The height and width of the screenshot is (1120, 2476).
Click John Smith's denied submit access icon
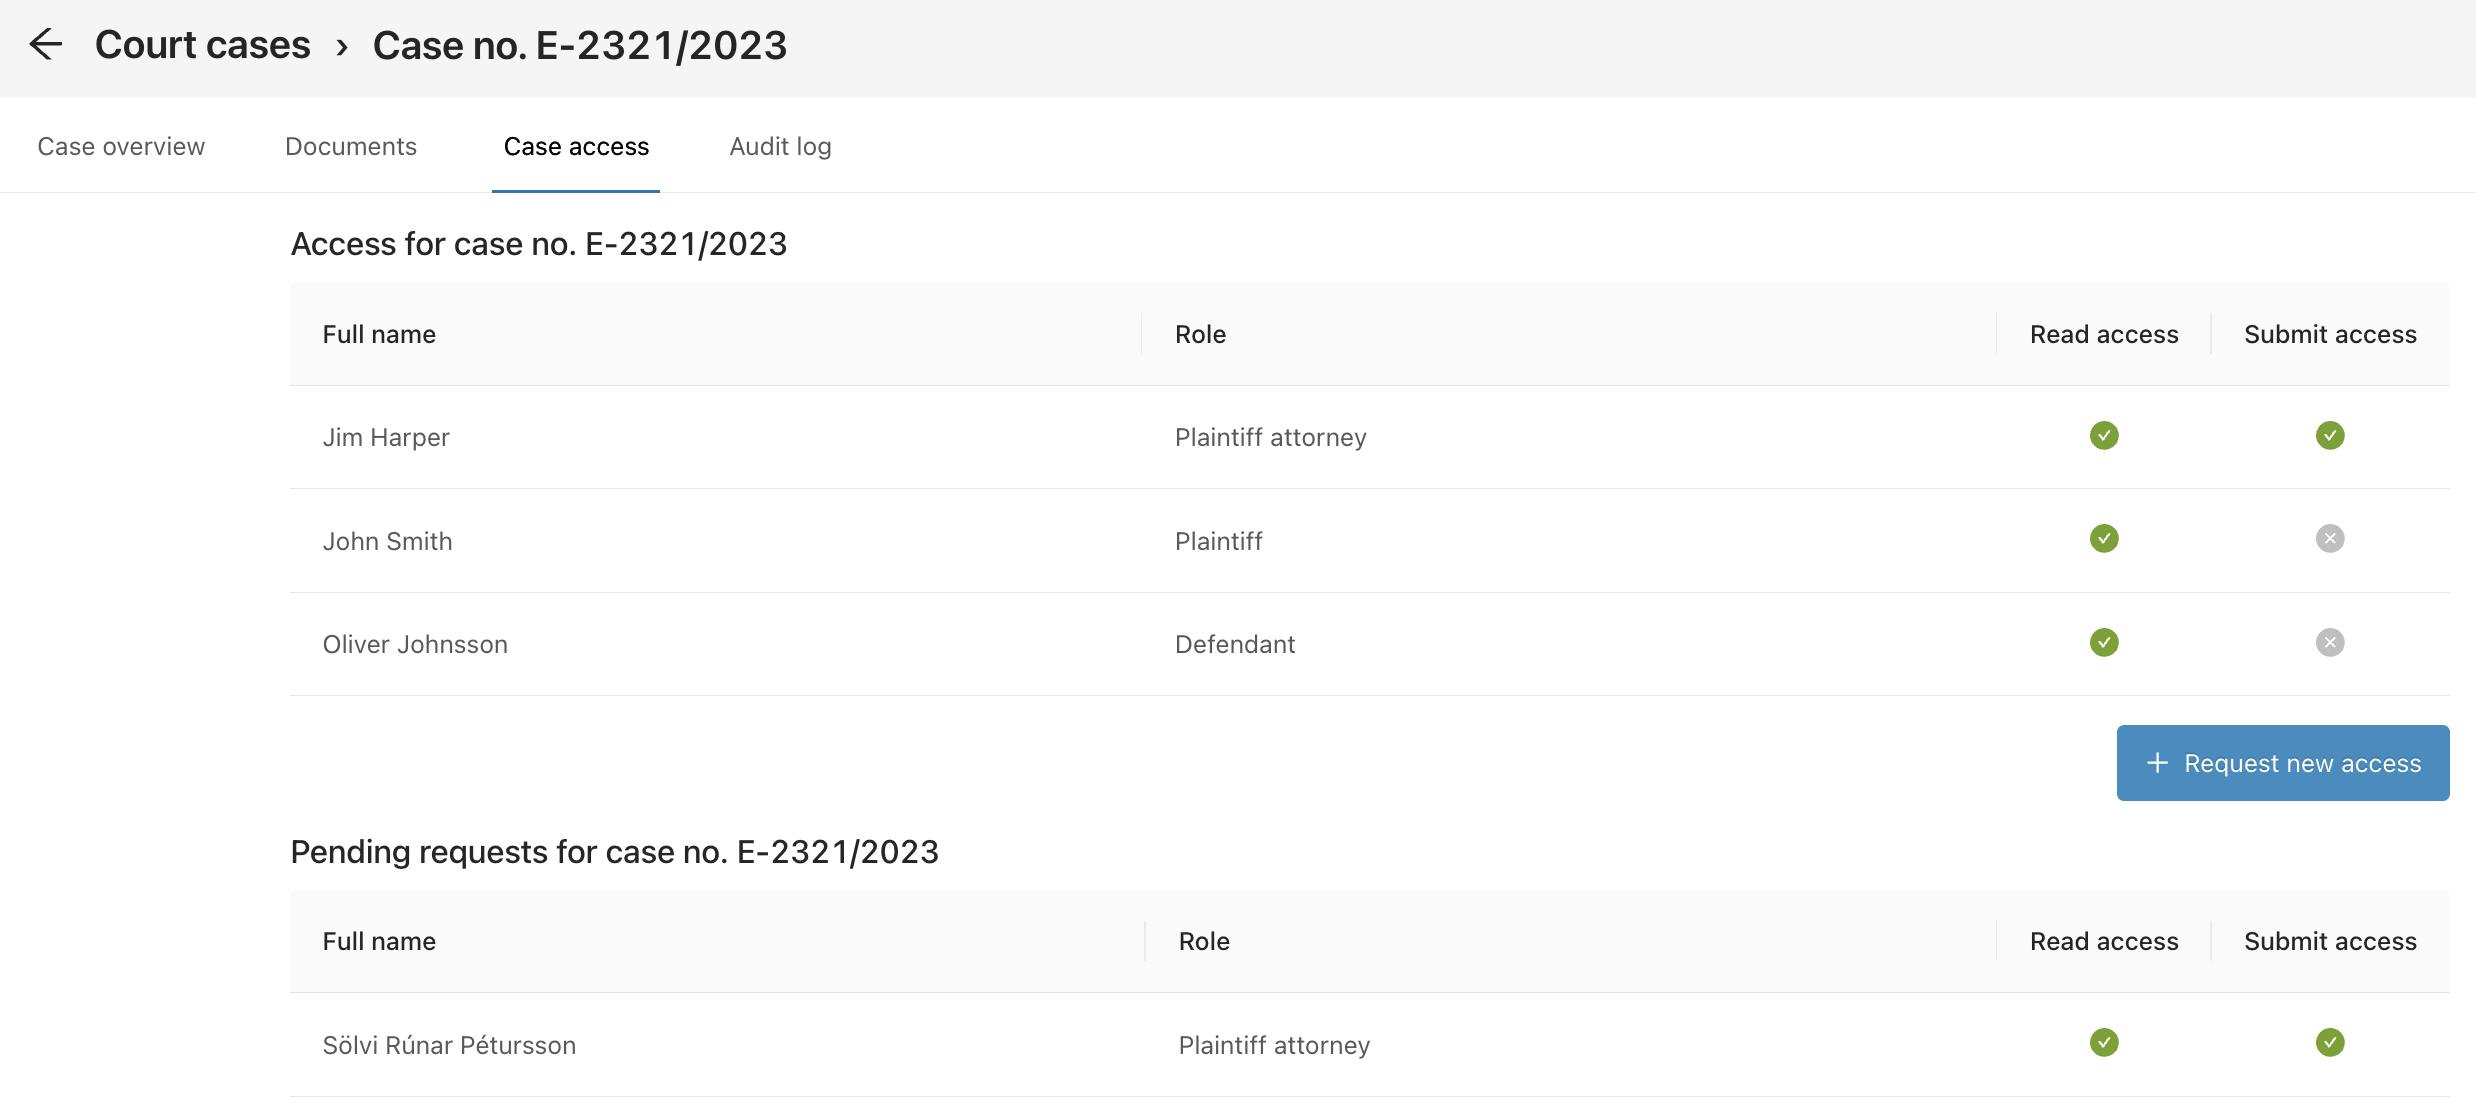(2329, 539)
